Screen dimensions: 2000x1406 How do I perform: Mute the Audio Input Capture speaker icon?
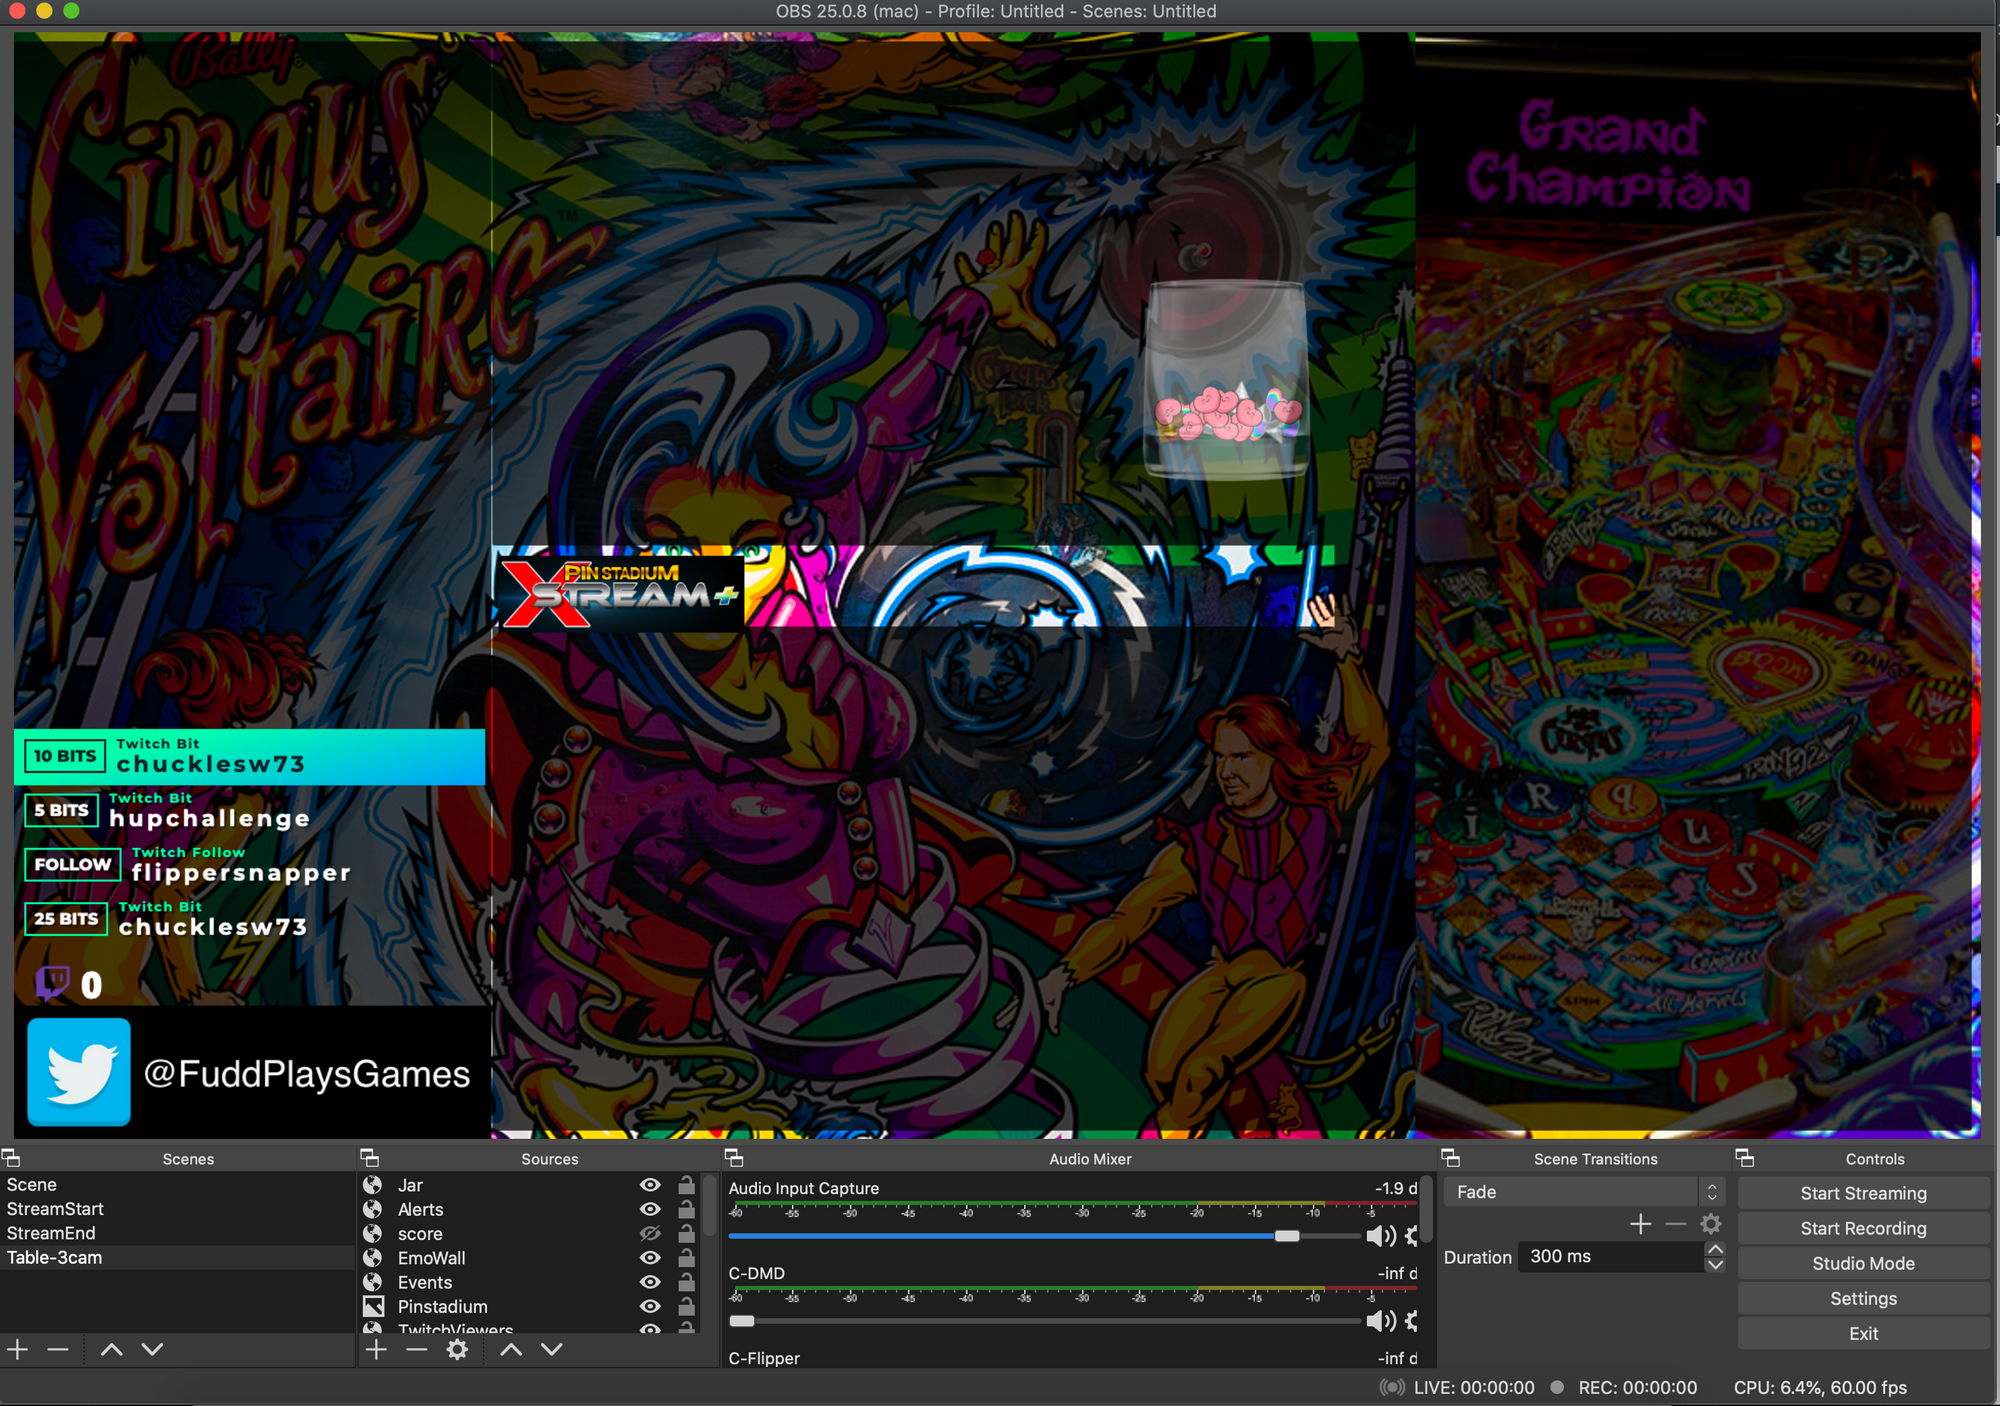(1381, 1236)
